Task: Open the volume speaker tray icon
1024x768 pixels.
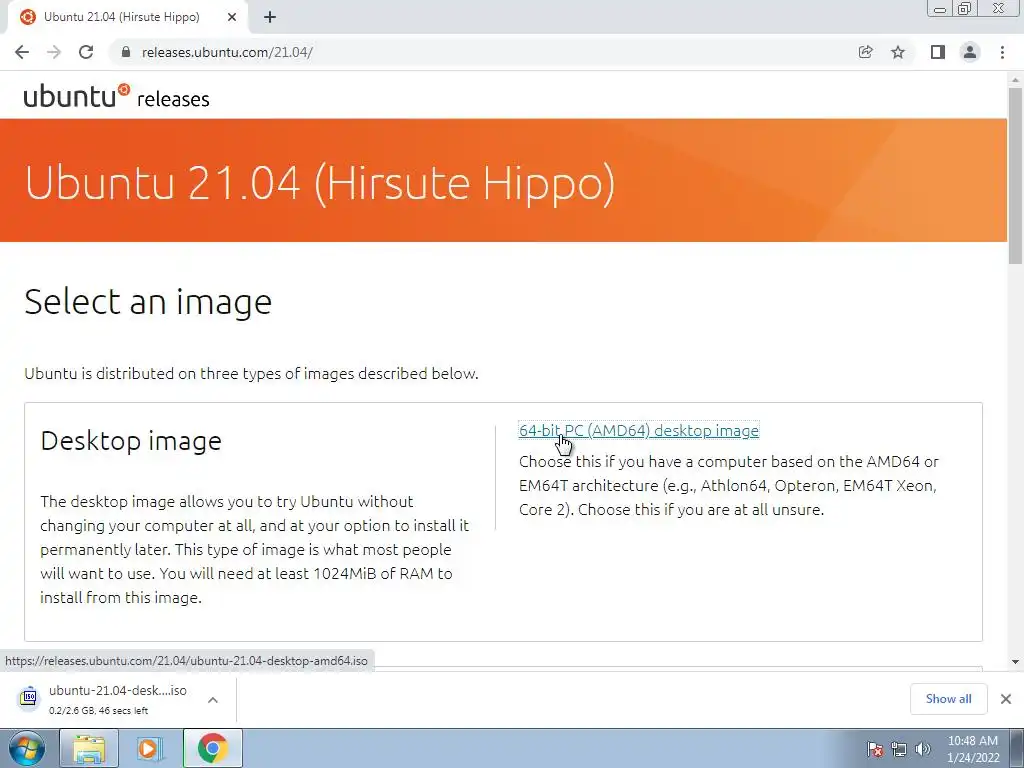Action: (923, 749)
